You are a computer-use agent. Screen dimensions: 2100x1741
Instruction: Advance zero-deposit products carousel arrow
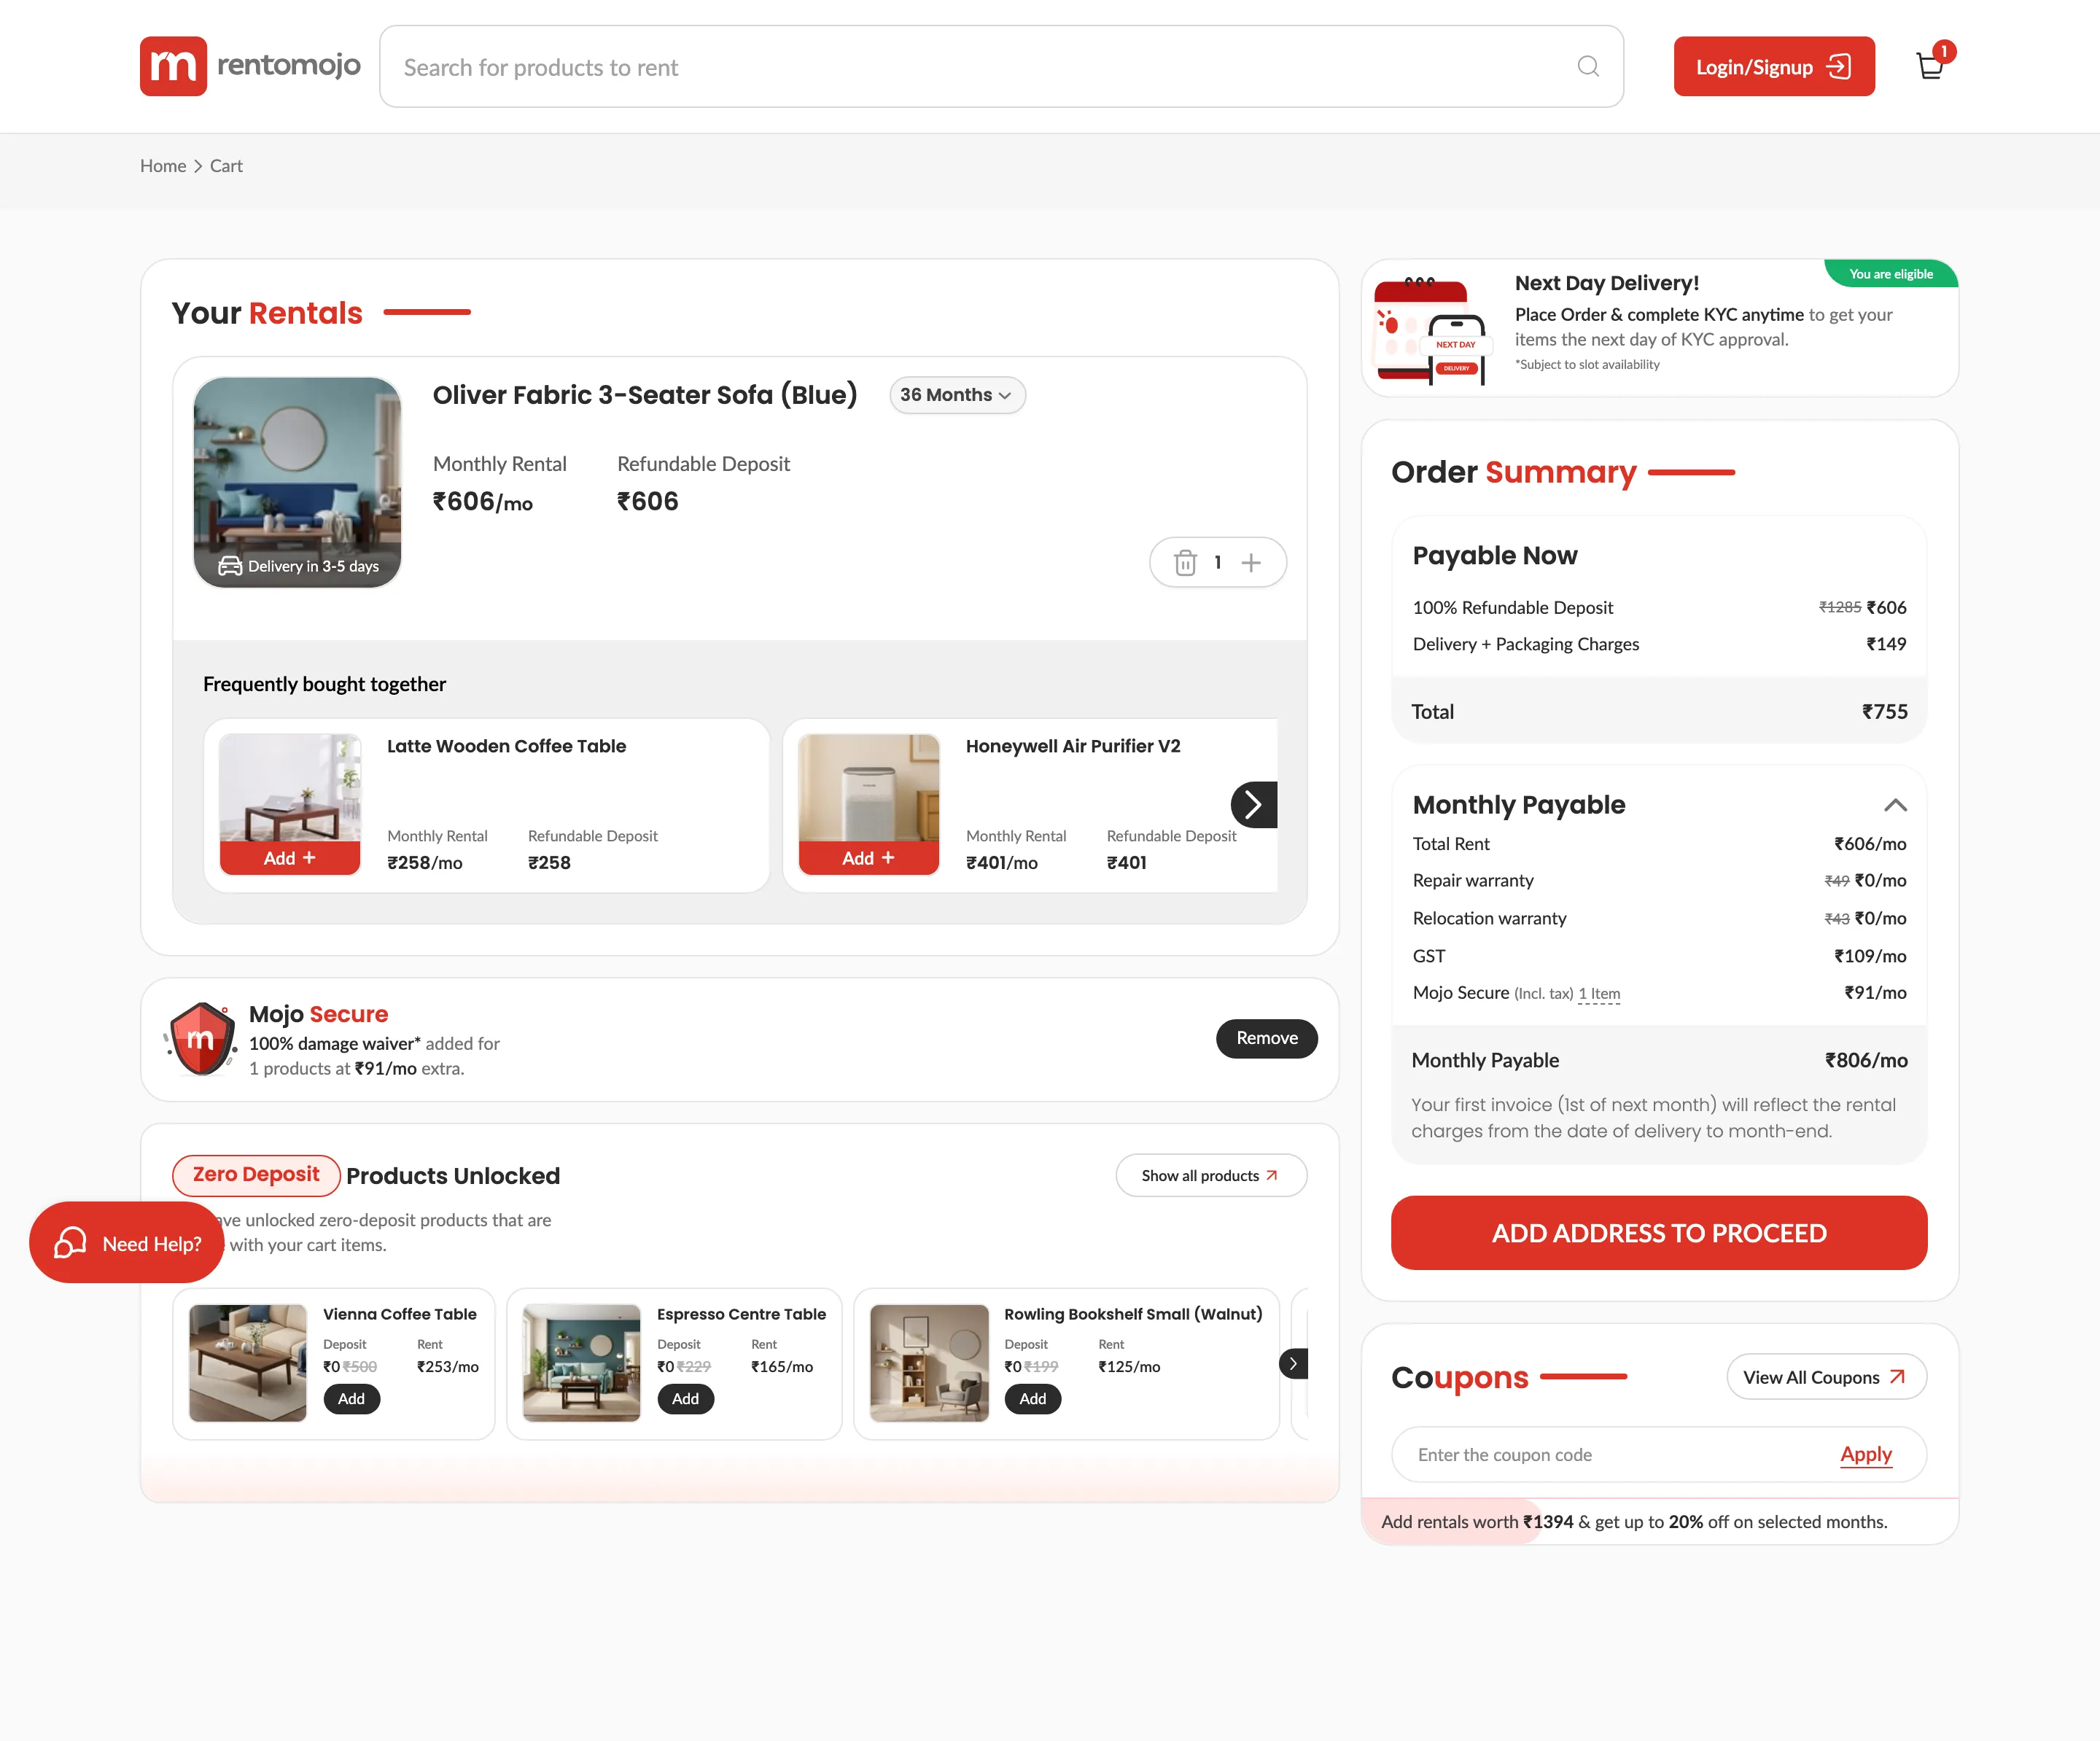(x=1293, y=1363)
